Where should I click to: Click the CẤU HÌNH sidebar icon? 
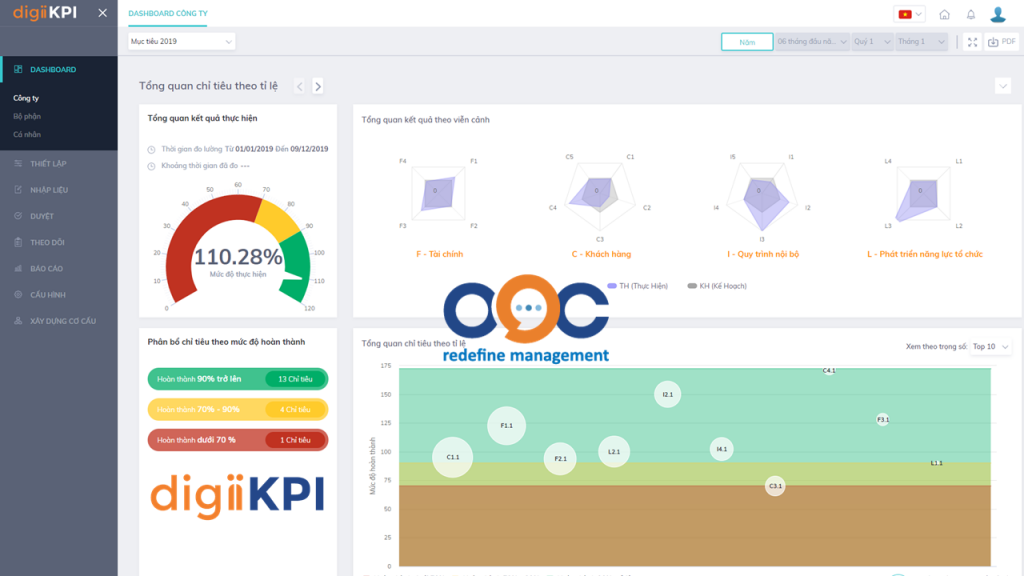point(18,295)
